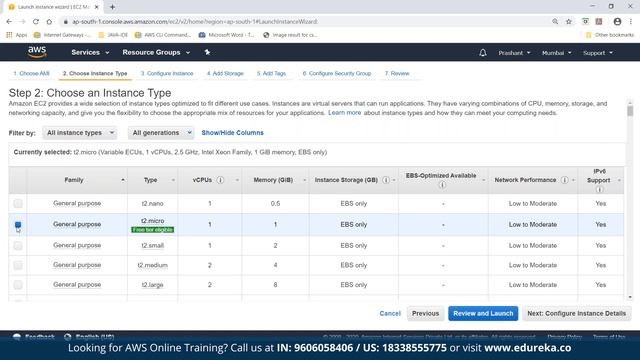Expand the Resource Groups menu
Image resolution: width=640 pixels, height=360 pixels.
tap(156, 52)
